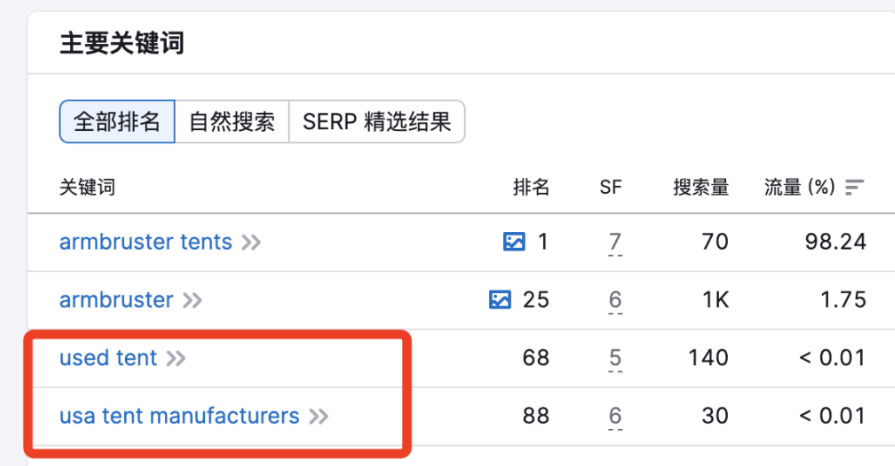Click the image icon beside rank 25
Image resolution: width=895 pixels, height=466 pixels.
[500, 300]
